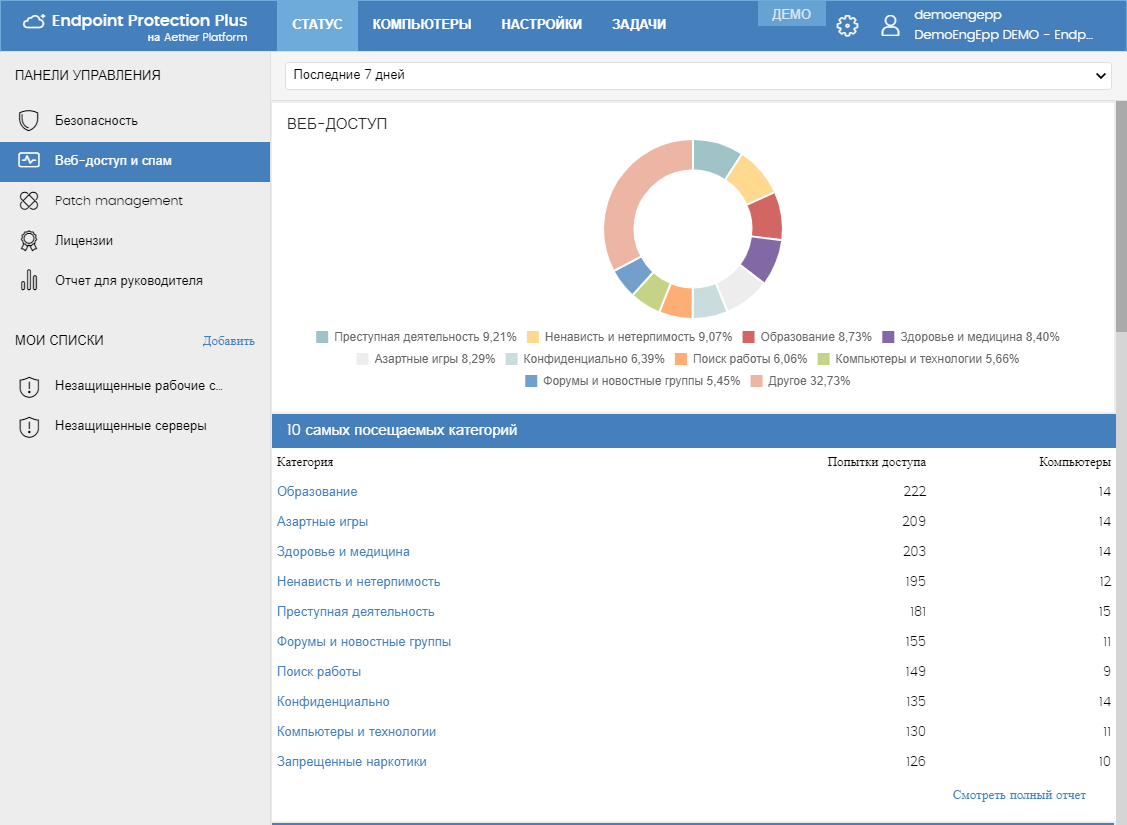Click the Конфиденциально 6,39% legend swatch

point(511,359)
